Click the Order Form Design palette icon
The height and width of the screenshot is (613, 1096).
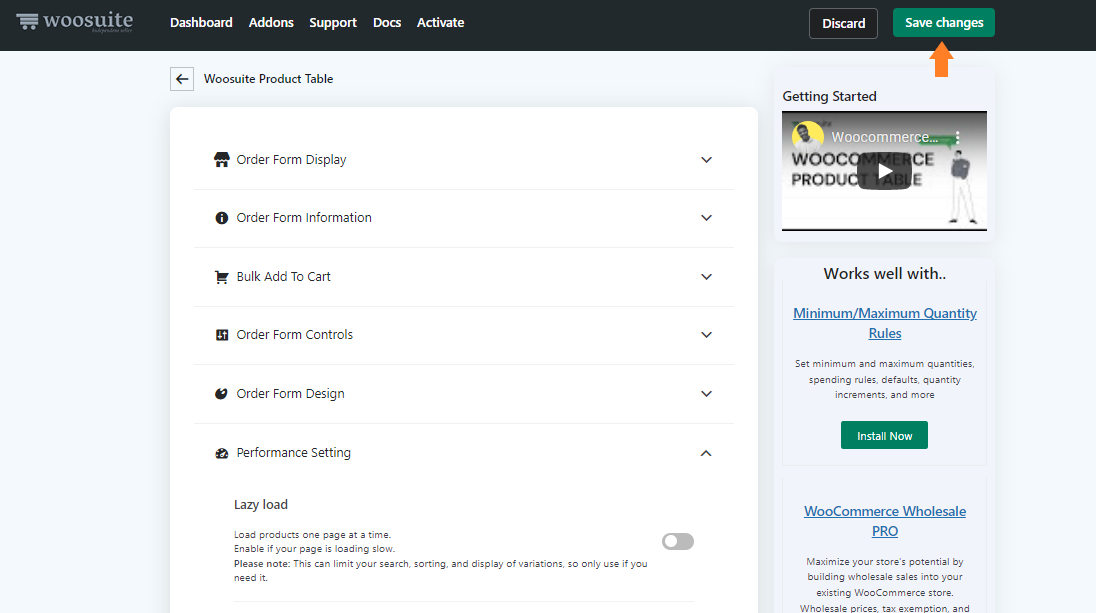point(221,394)
